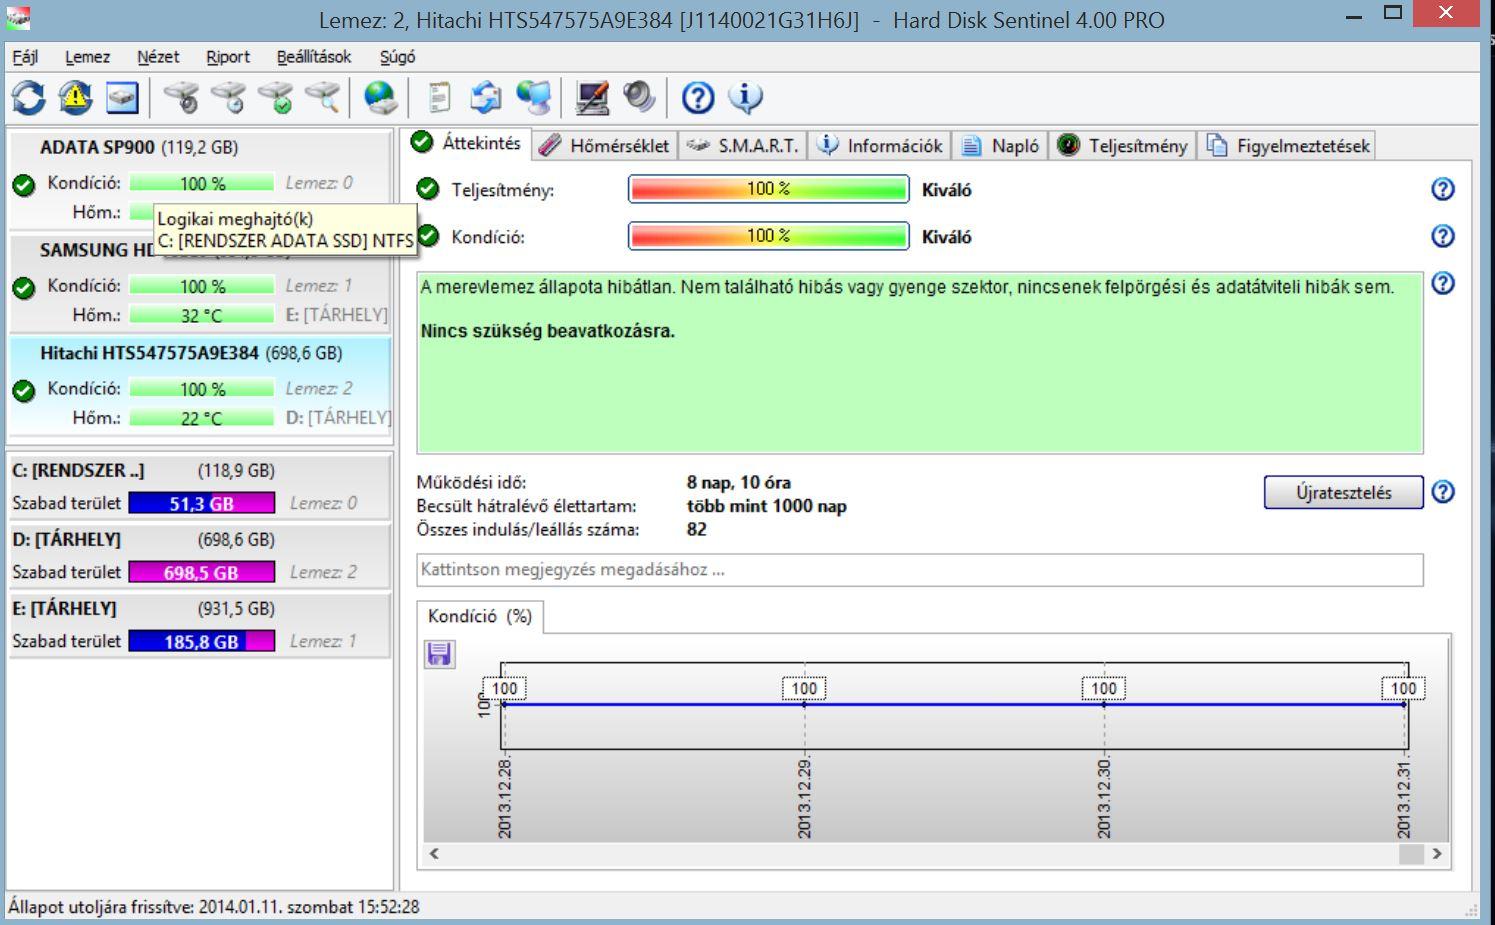Open the Lemez menu
Screen dimensions: 1495x925
[87, 57]
